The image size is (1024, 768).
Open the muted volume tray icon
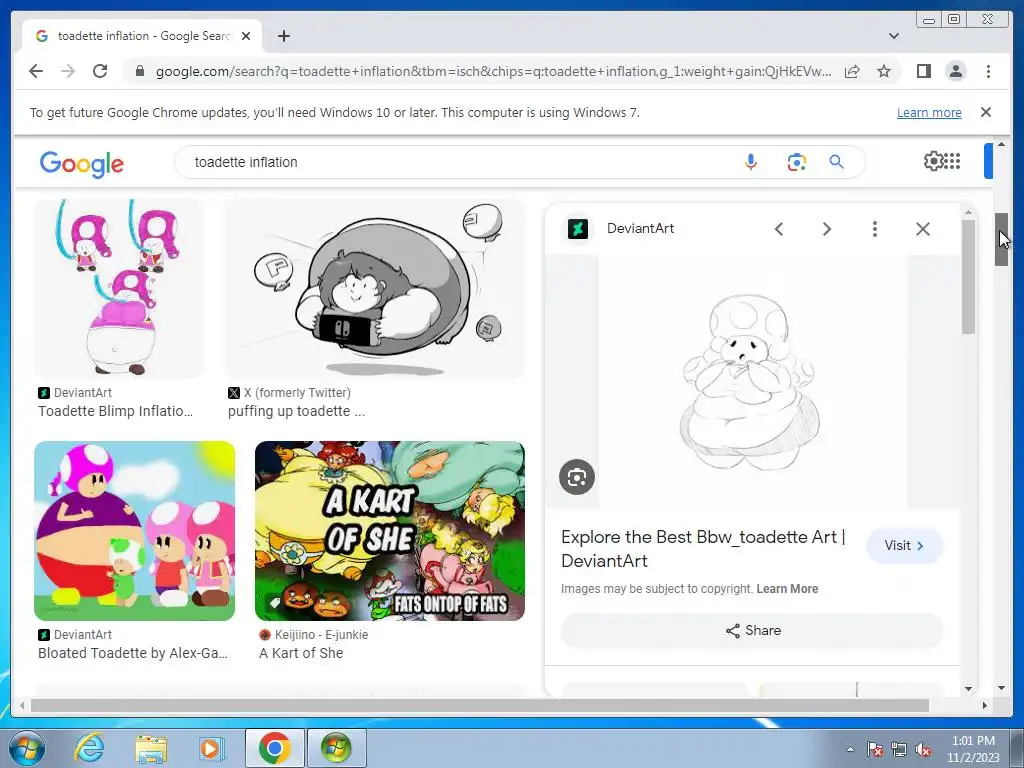923,750
